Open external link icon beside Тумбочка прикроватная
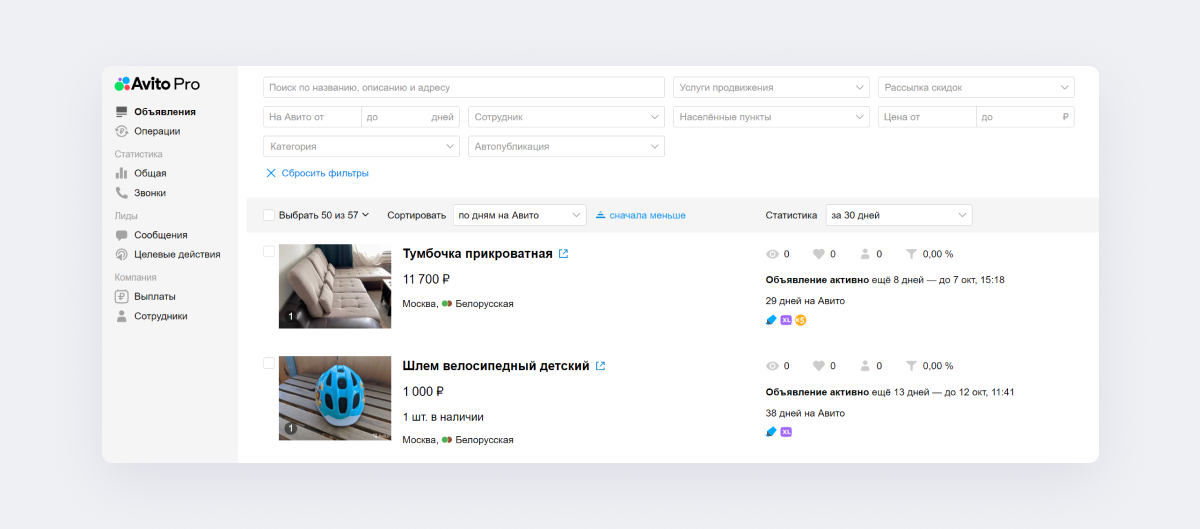Screen dimensions: 1200x529 pyautogui.click(x=563, y=254)
